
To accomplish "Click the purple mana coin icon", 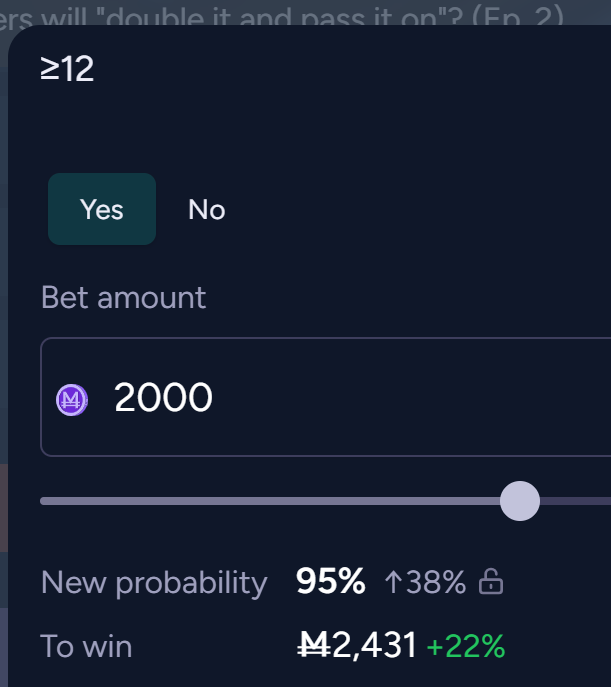I will coord(72,400).
